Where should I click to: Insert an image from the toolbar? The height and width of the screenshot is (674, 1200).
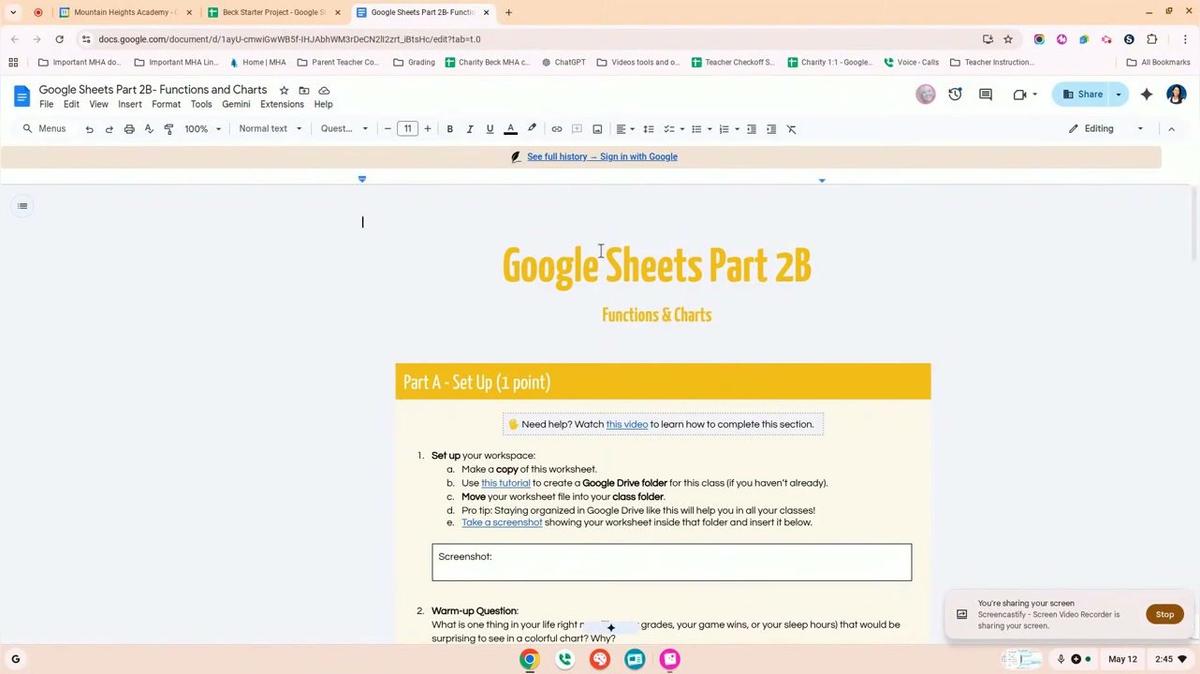597,129
